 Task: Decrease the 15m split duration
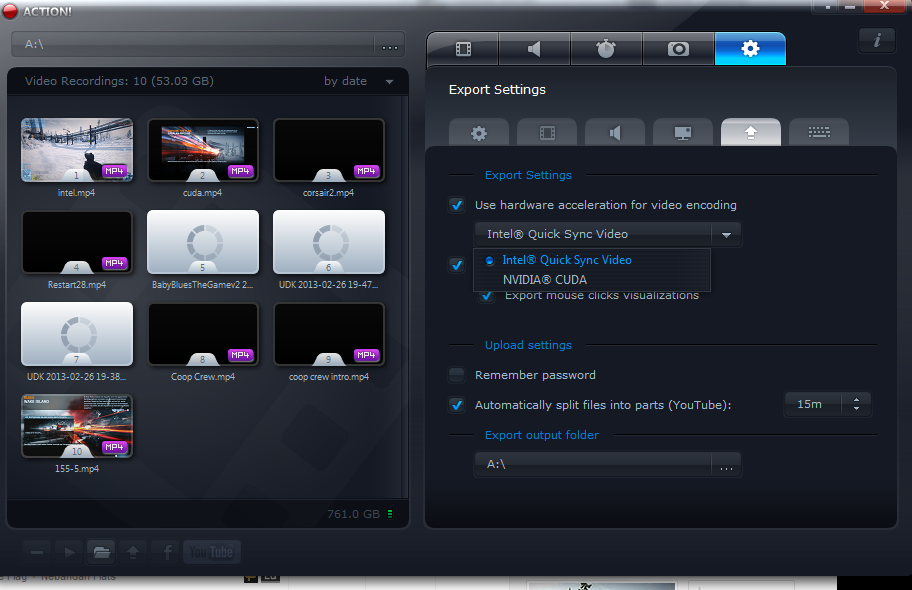(856, 409)
